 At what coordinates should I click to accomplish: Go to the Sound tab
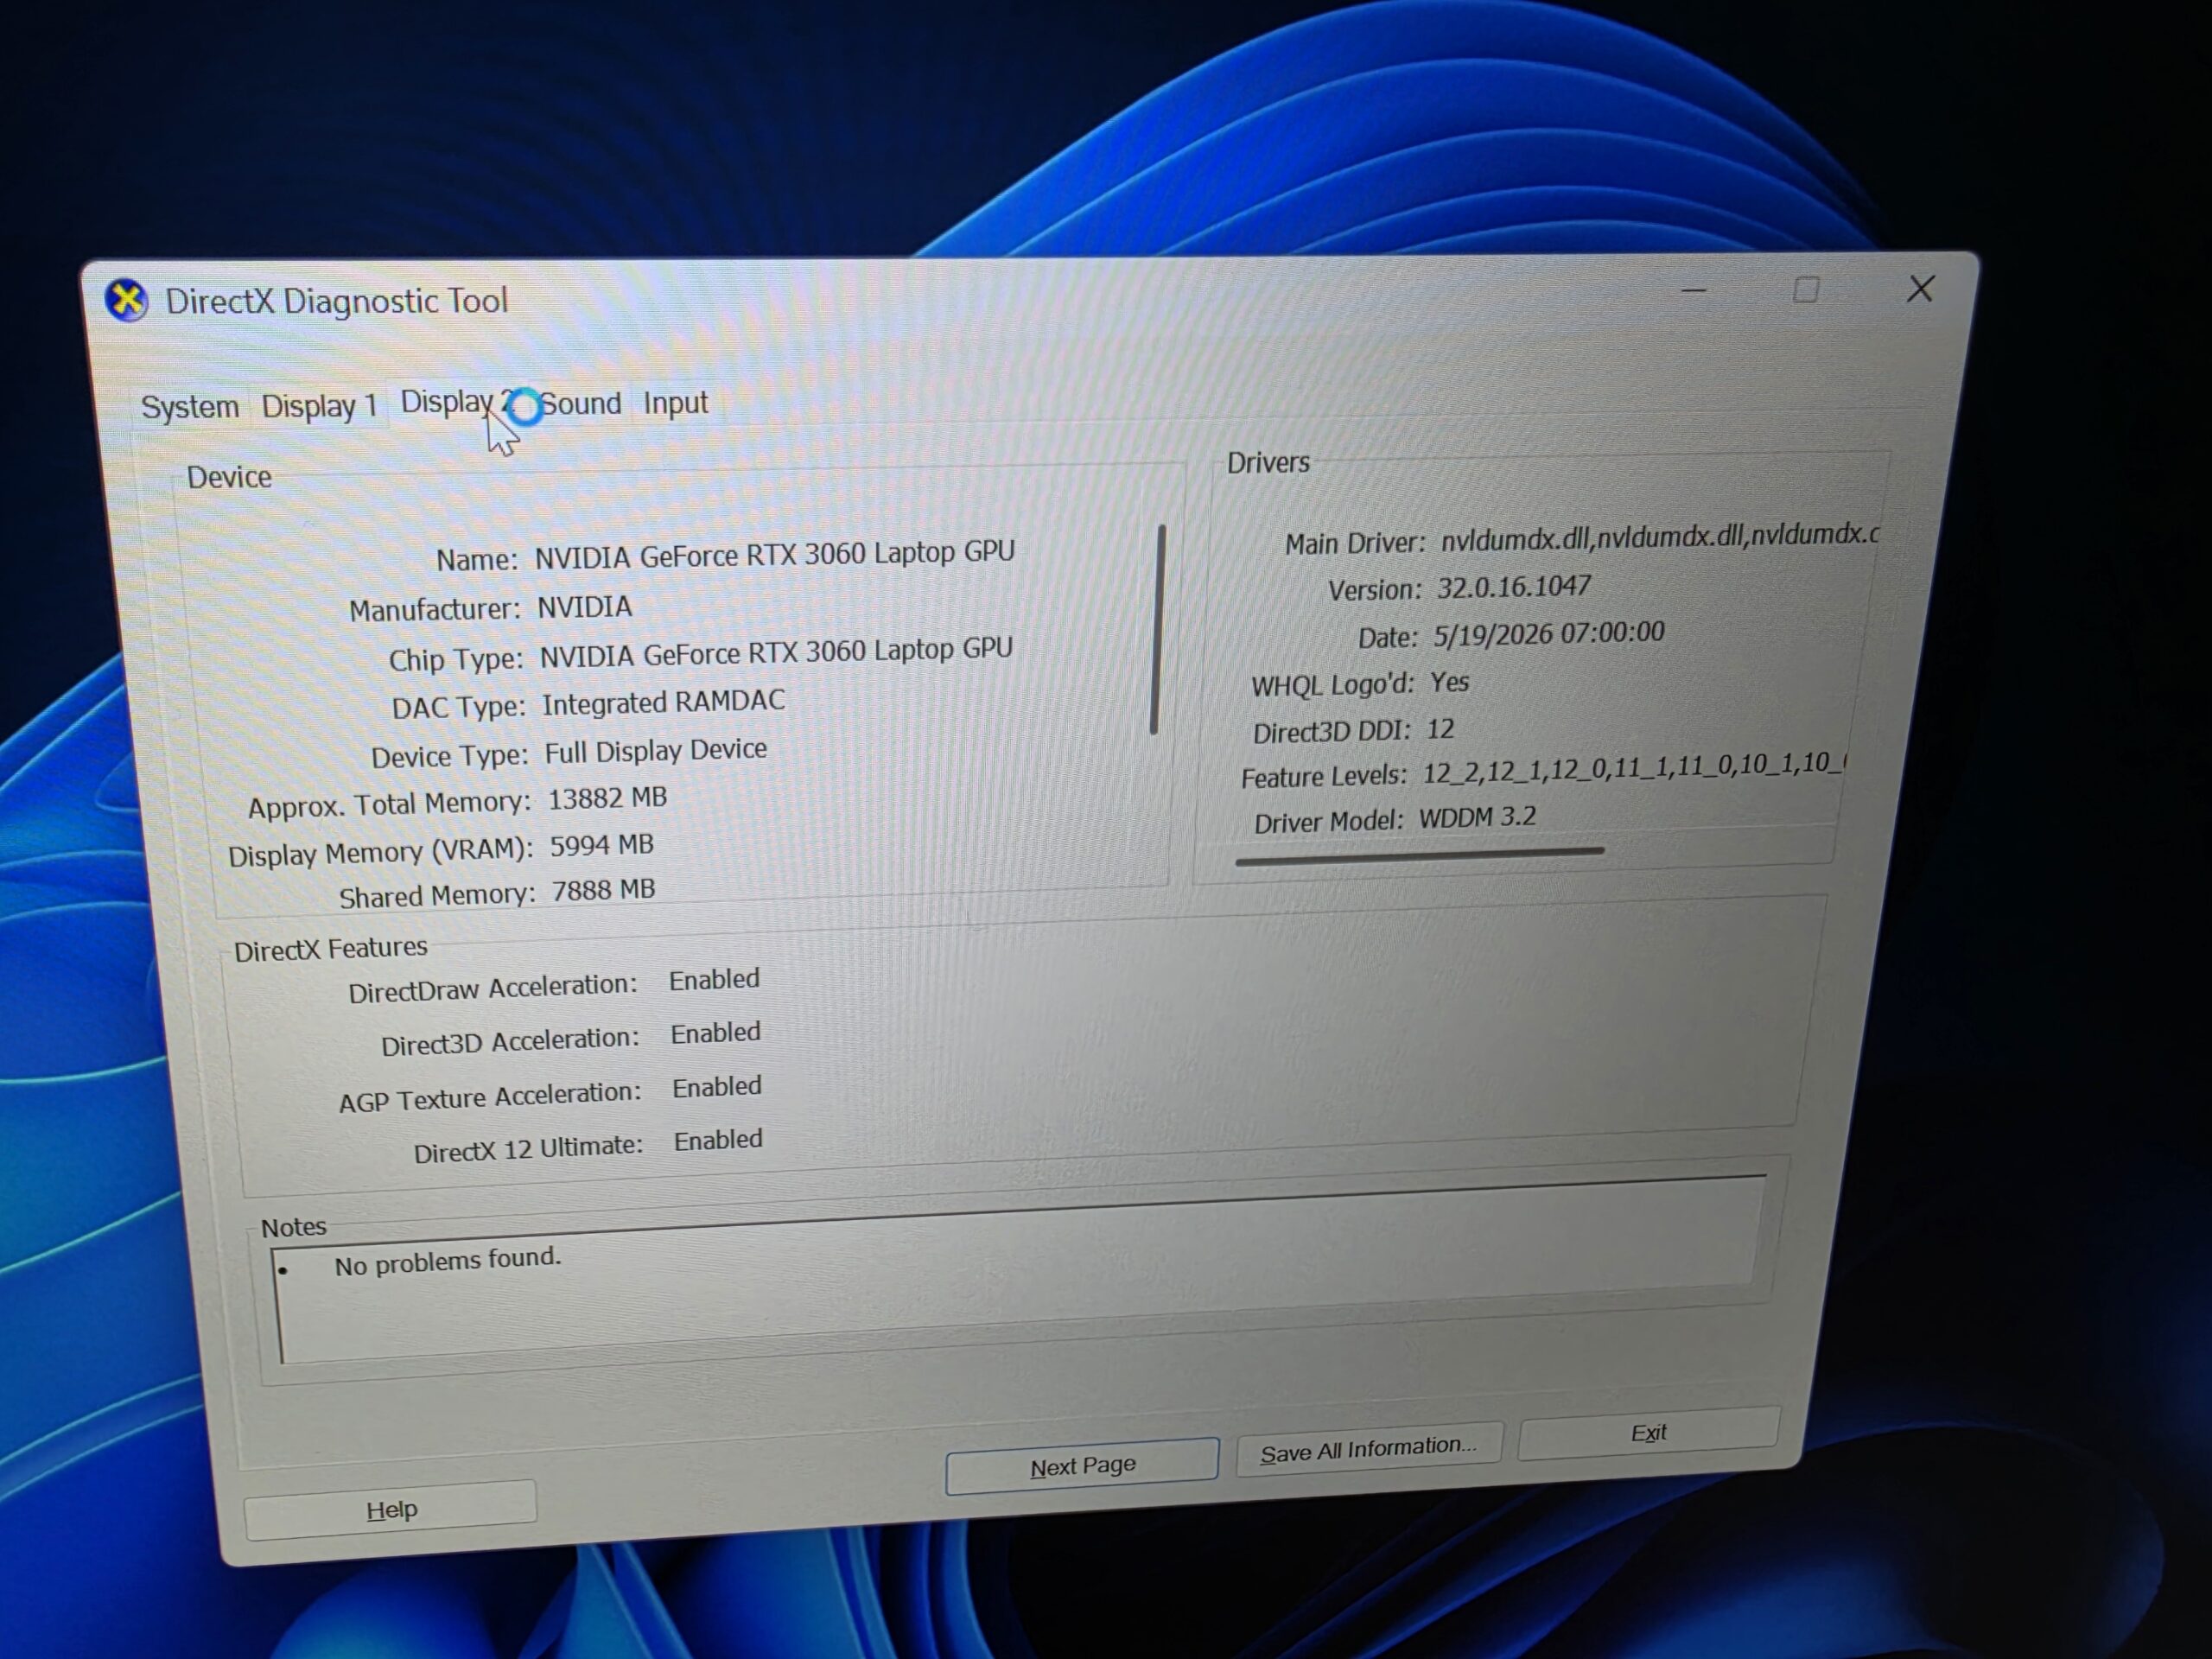pos(580,404)
